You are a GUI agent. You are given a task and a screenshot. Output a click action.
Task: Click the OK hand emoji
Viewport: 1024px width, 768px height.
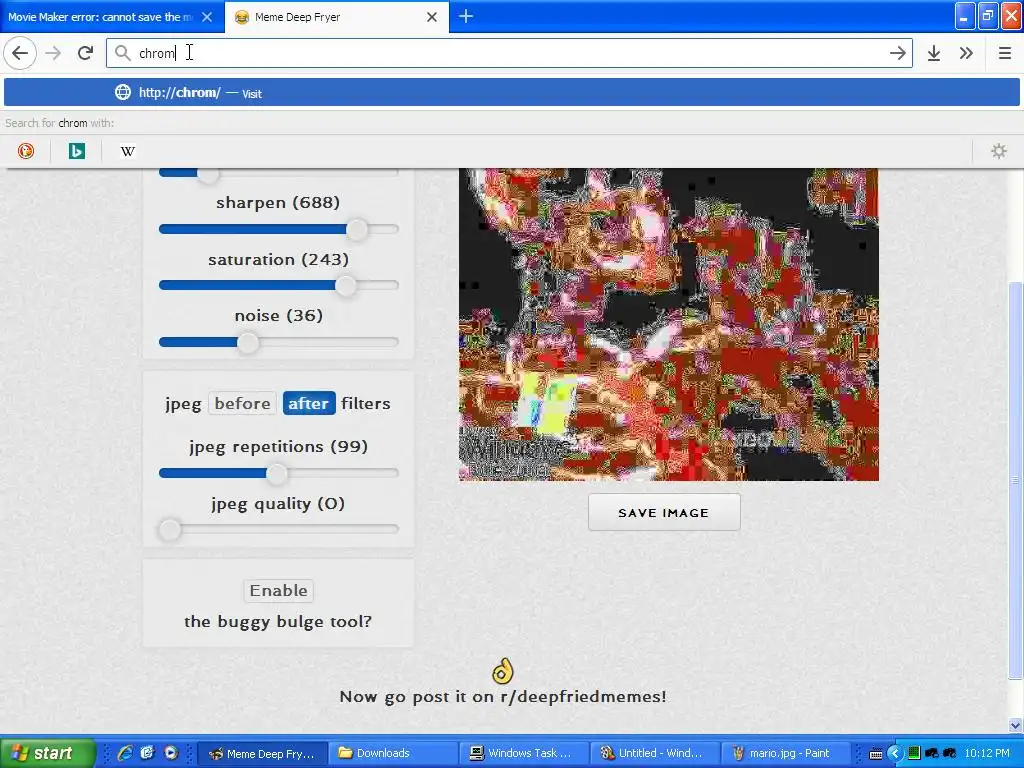coord(502,671)
